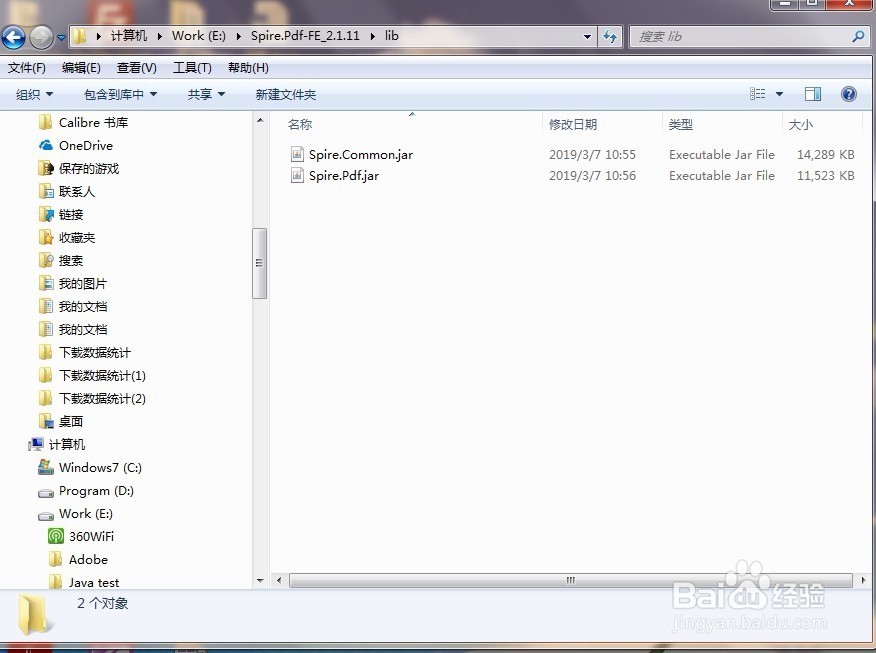Focus the 搜索 lib search box
Screen dimensions: 876x653
(749, 37)
